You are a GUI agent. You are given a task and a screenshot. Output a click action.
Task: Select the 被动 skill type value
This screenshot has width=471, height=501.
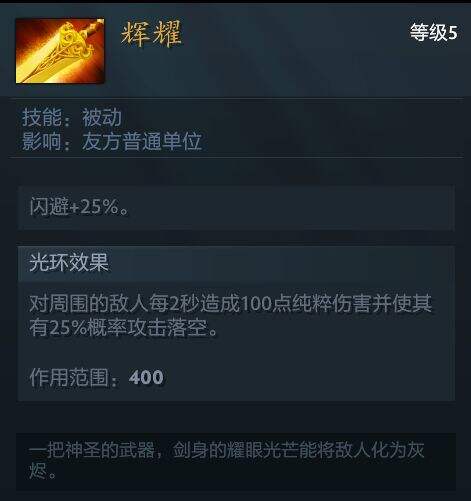102,117
